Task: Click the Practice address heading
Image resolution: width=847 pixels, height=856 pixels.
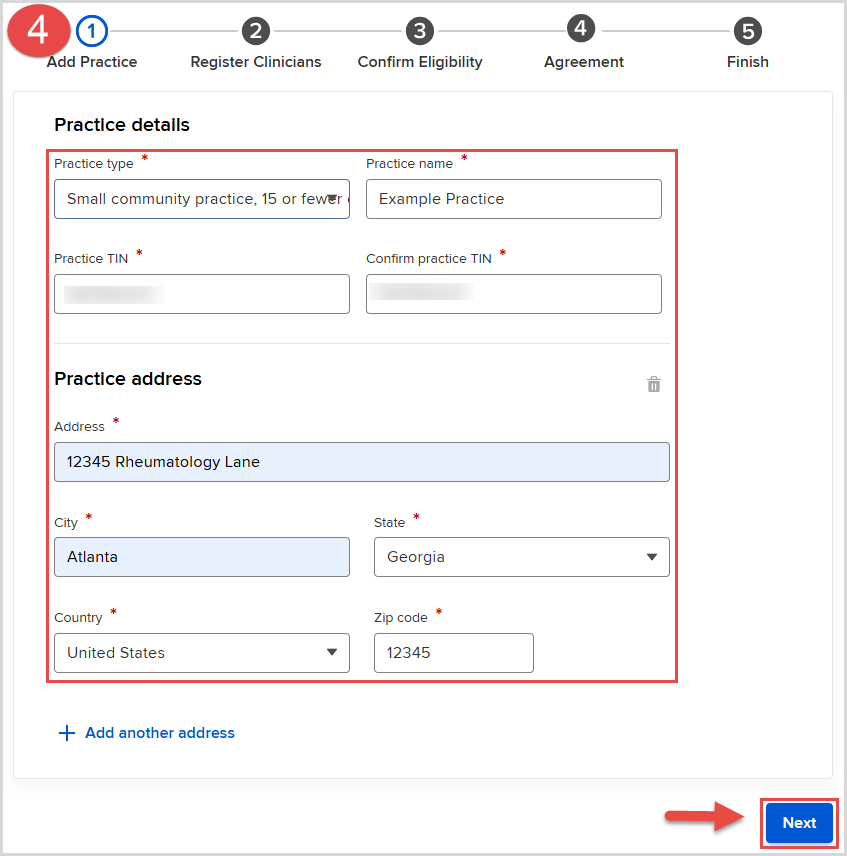Action: tap(128, 378)
